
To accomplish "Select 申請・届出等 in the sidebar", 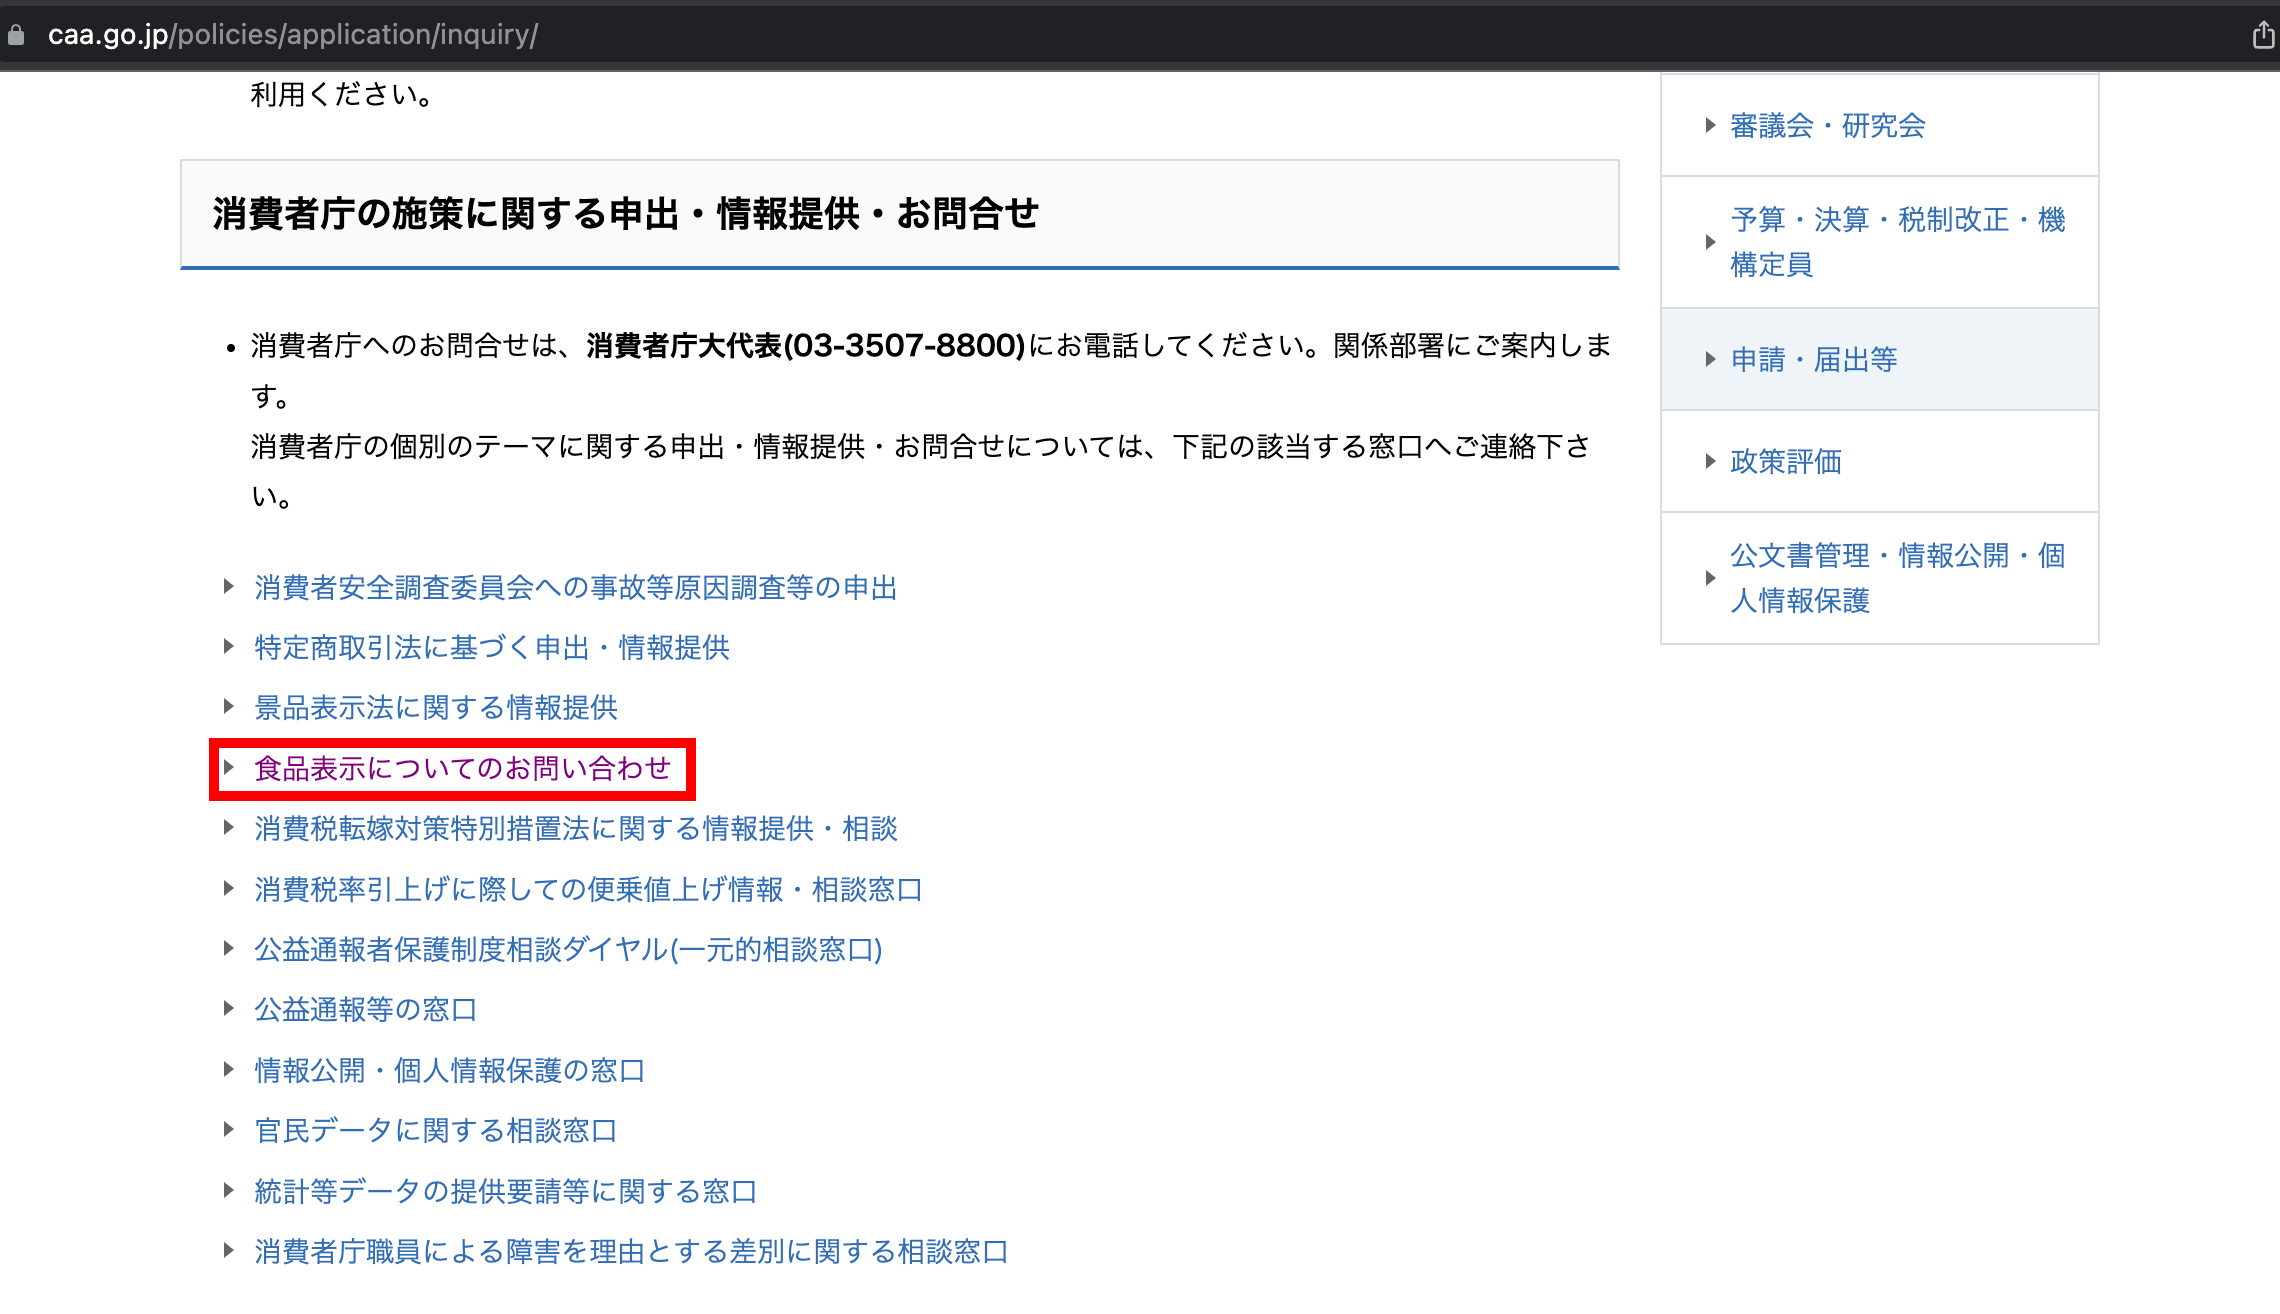I will click(1812, 359).
